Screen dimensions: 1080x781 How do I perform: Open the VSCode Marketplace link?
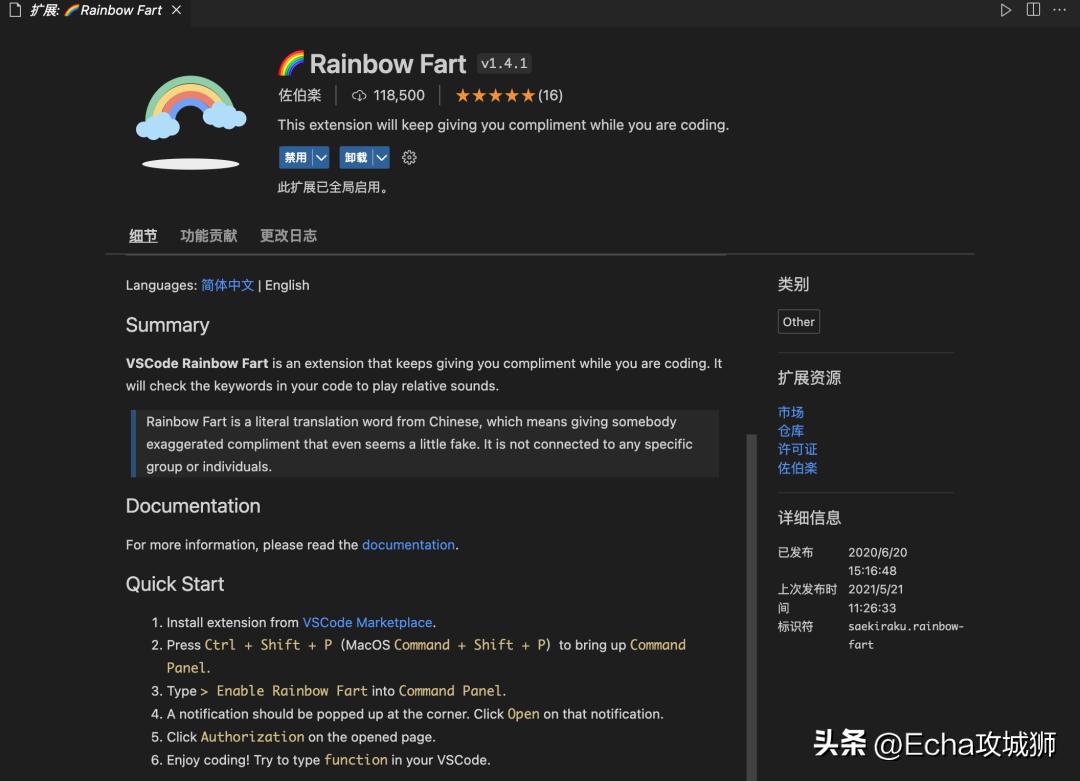tap(367, 622)
